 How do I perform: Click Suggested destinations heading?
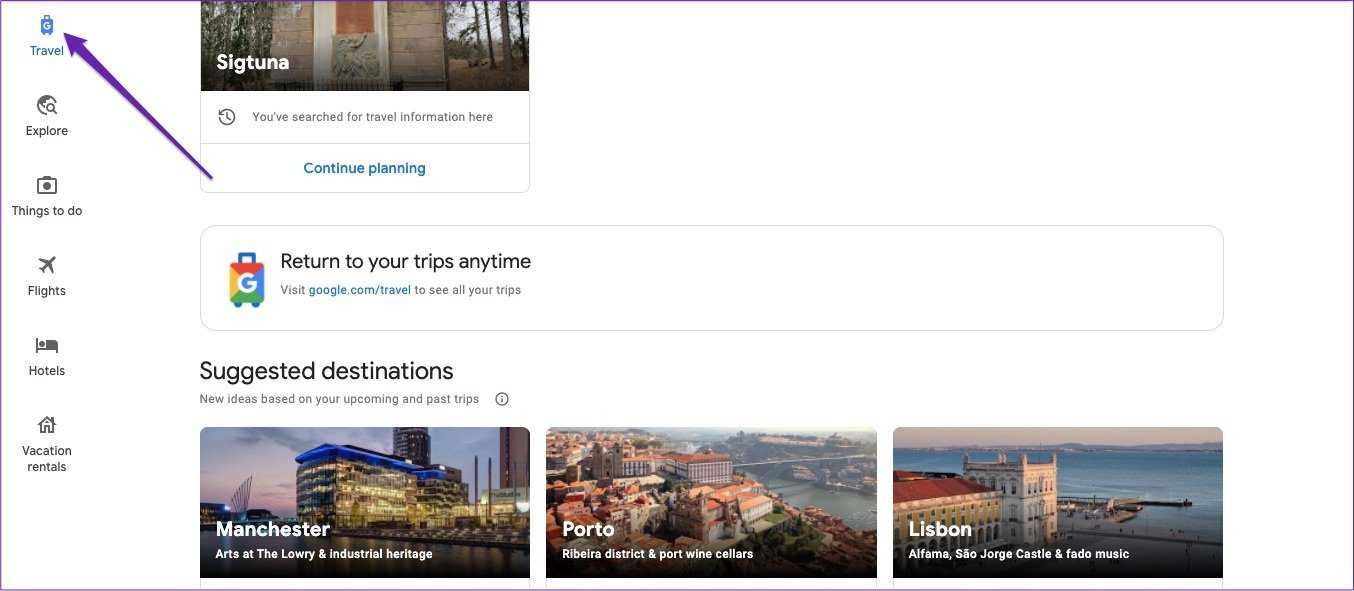[x=326, y=371]
